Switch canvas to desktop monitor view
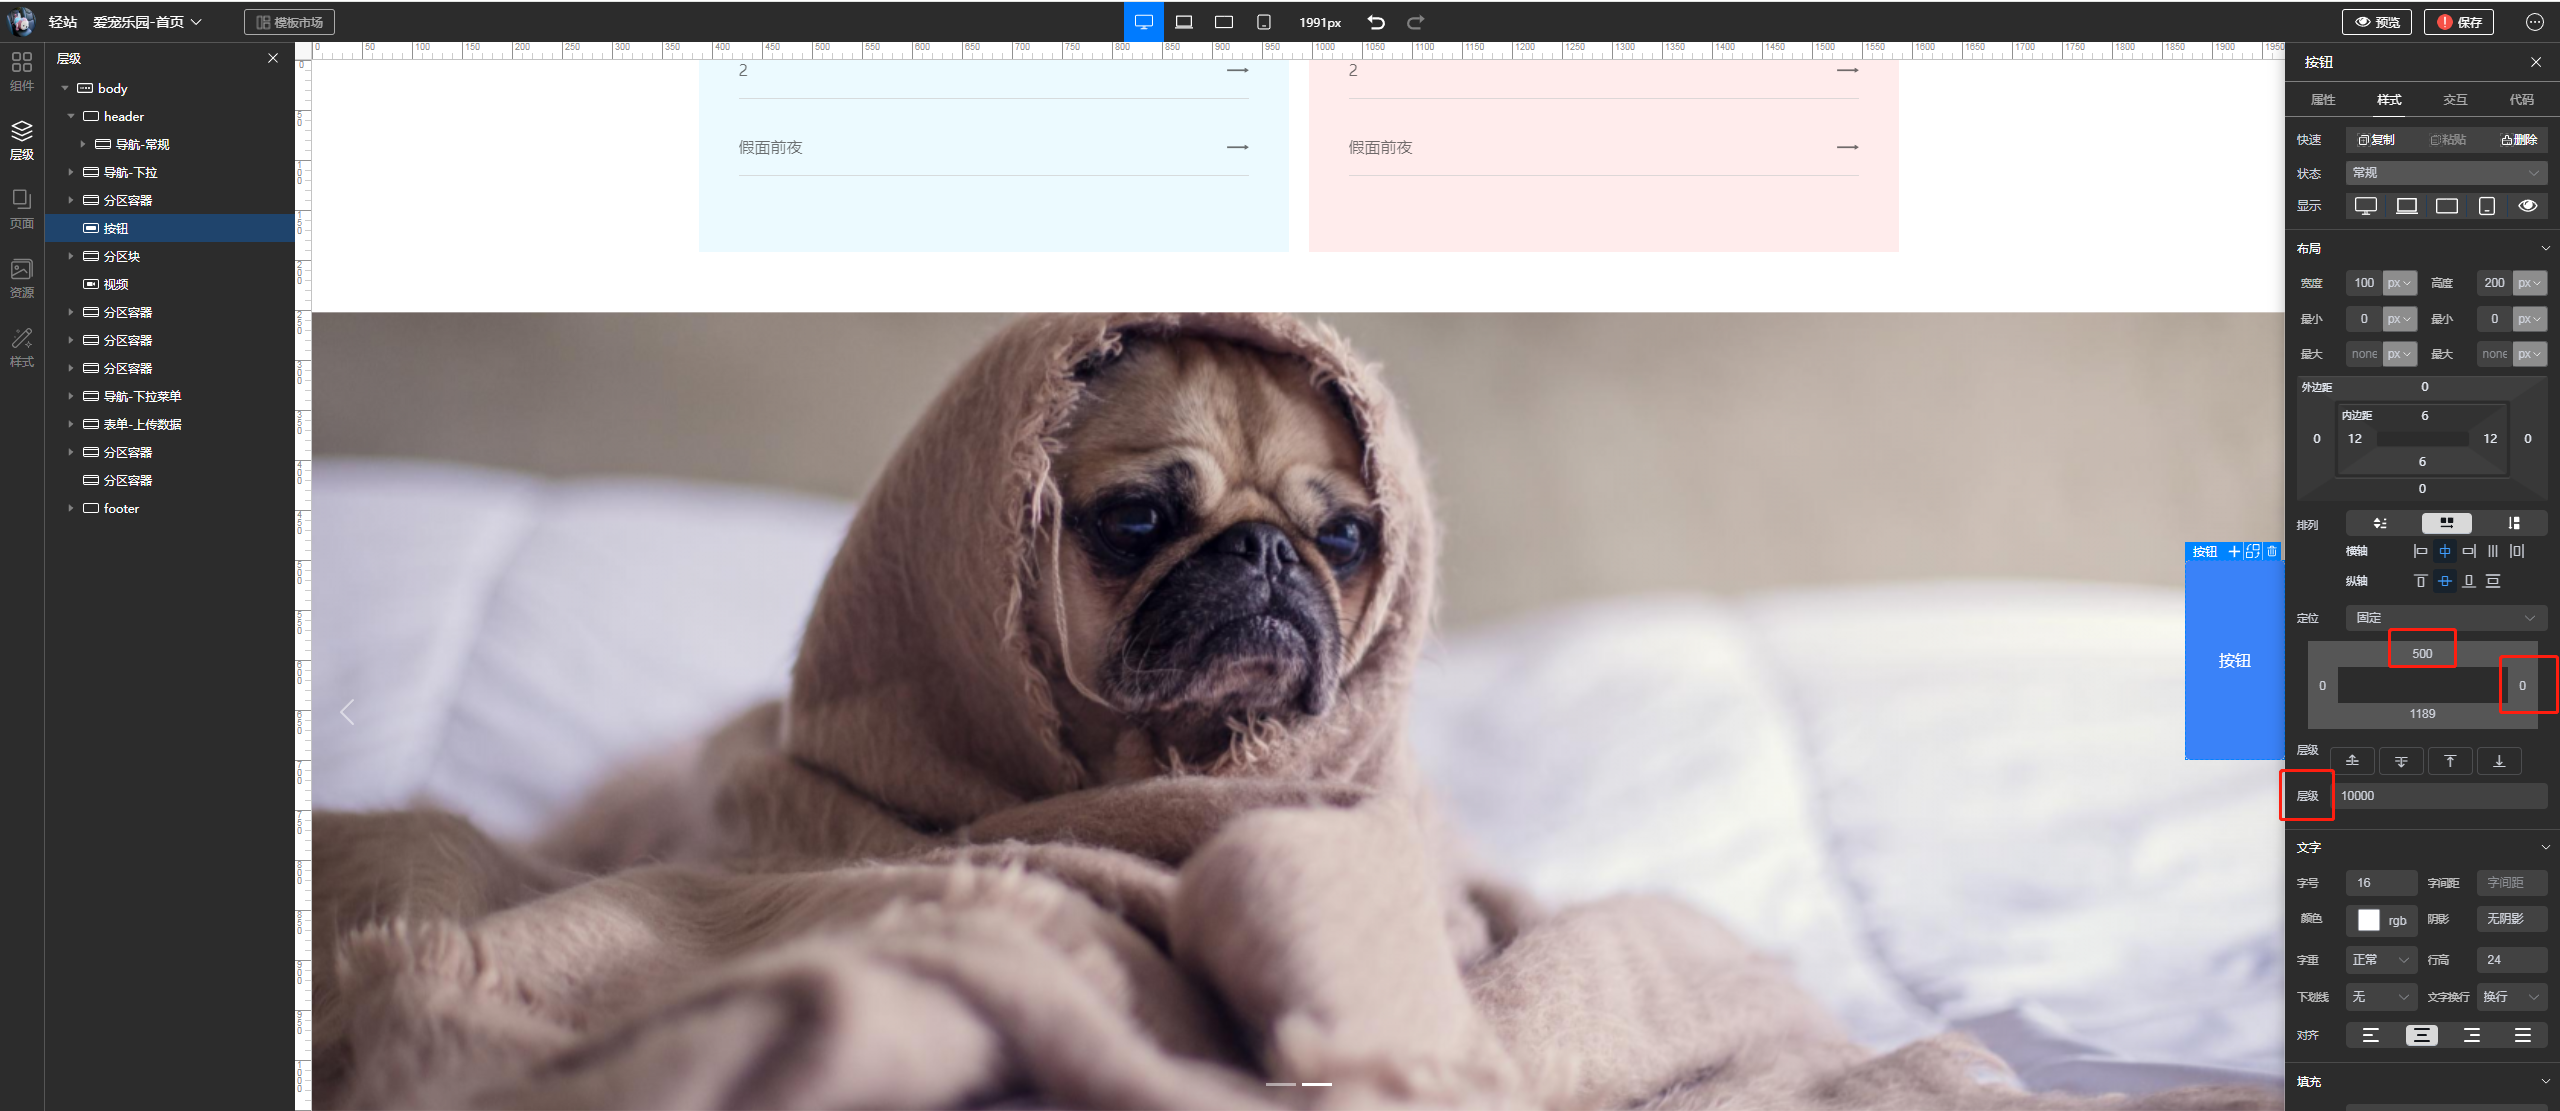2560x1111 pixels. (1144, 22)
